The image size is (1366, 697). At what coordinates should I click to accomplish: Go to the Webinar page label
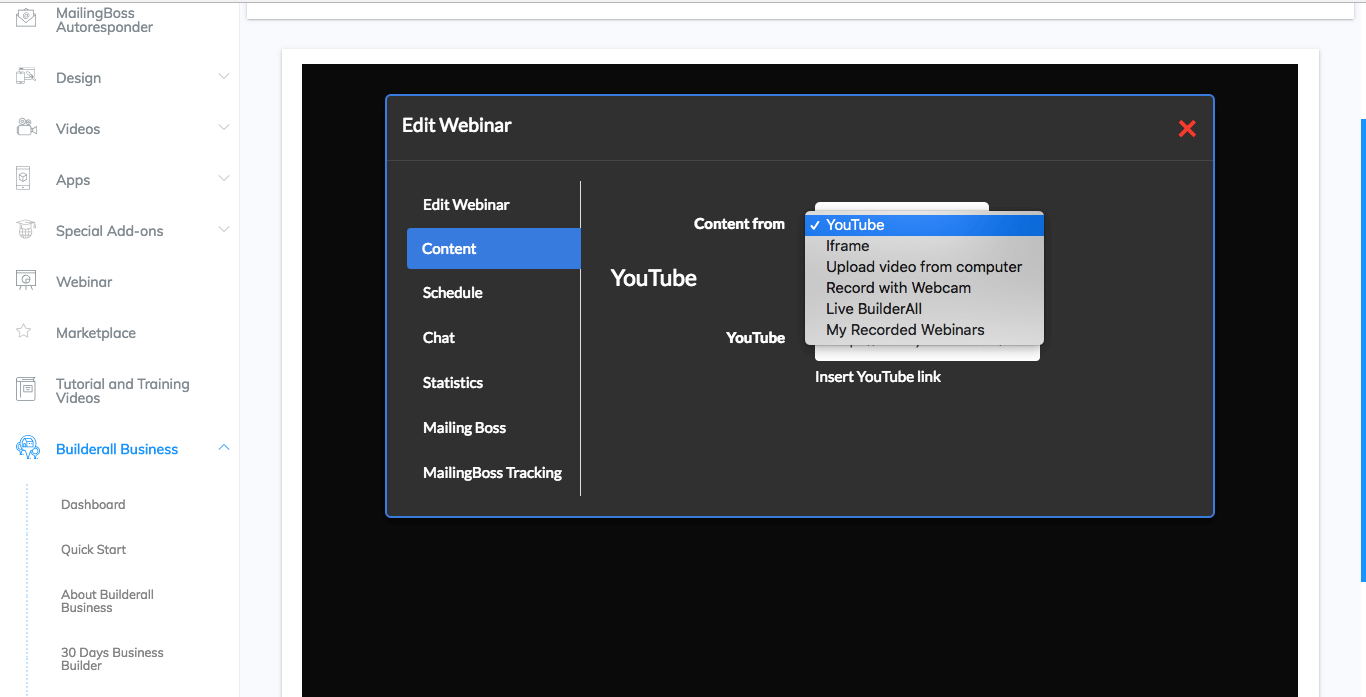[x=84, y=282]
